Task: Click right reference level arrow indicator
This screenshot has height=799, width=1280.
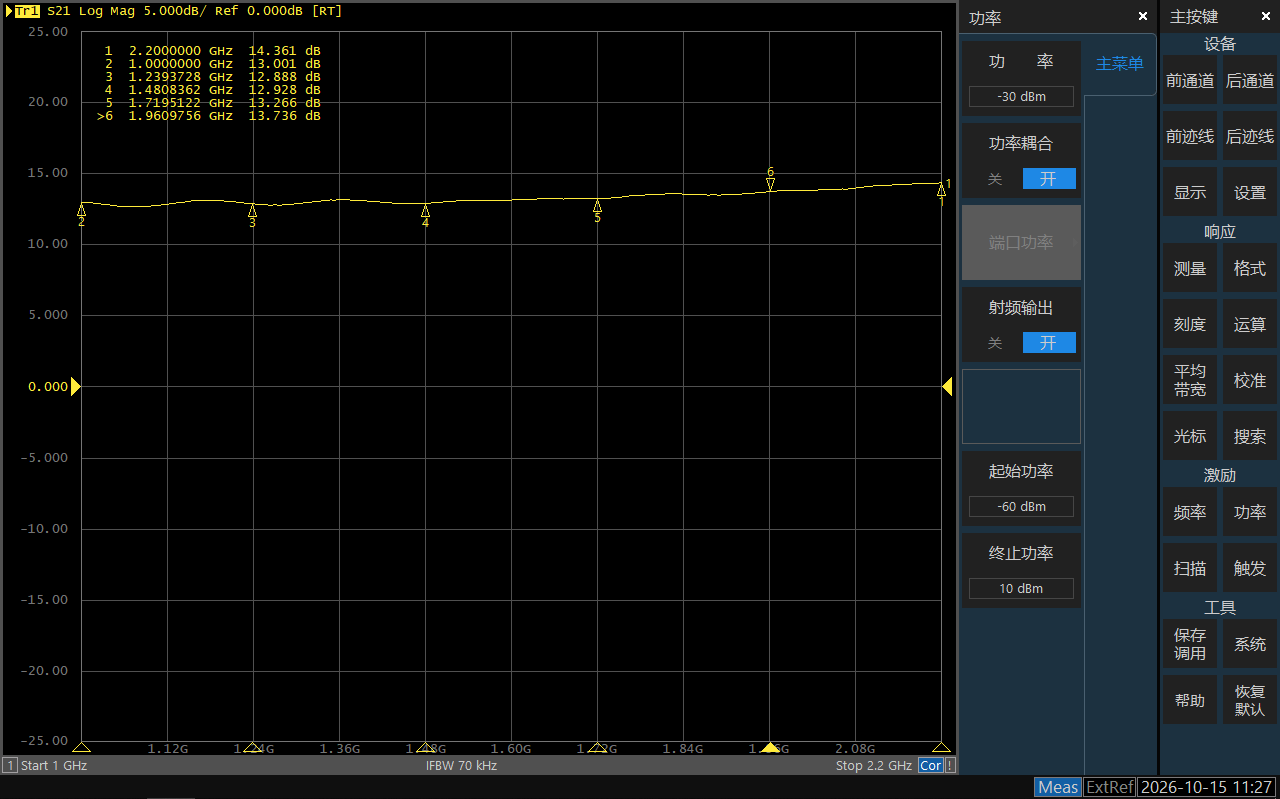Action: tap(947, 386)
